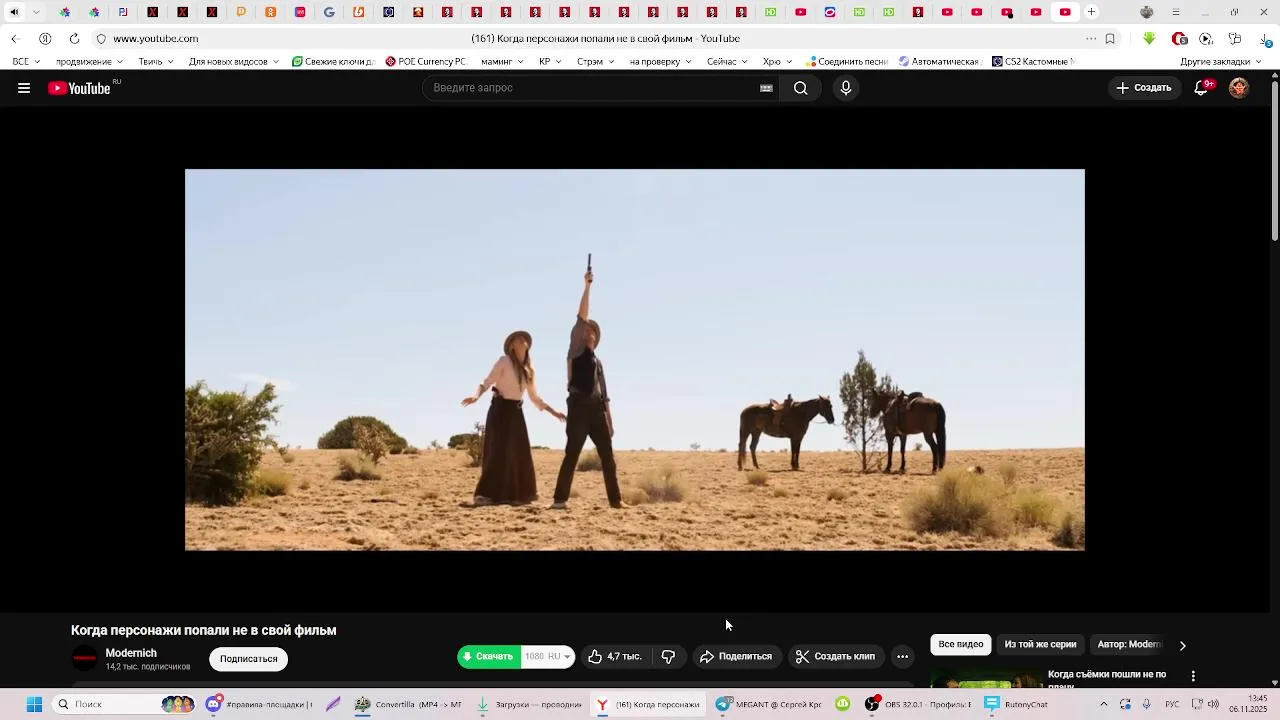Open the Автоматическая bookmark
Screen dimensions: 1280x720
(x=939, y=62)
